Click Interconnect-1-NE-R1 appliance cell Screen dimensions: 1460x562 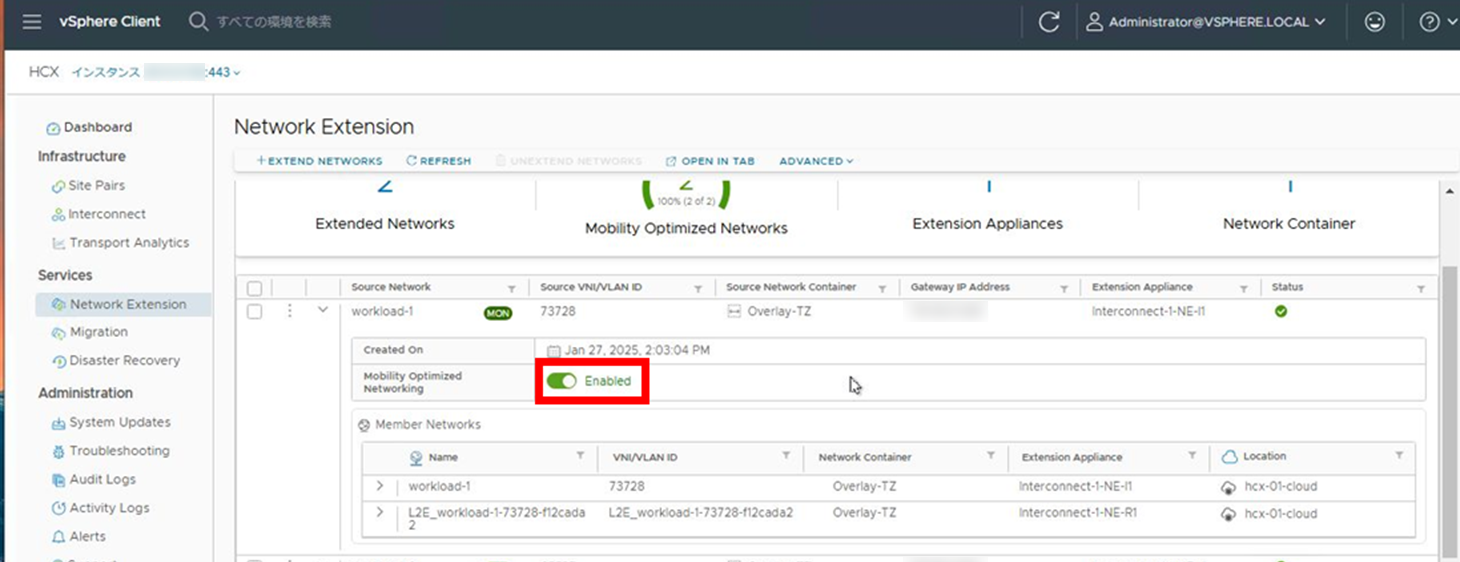1078,513
